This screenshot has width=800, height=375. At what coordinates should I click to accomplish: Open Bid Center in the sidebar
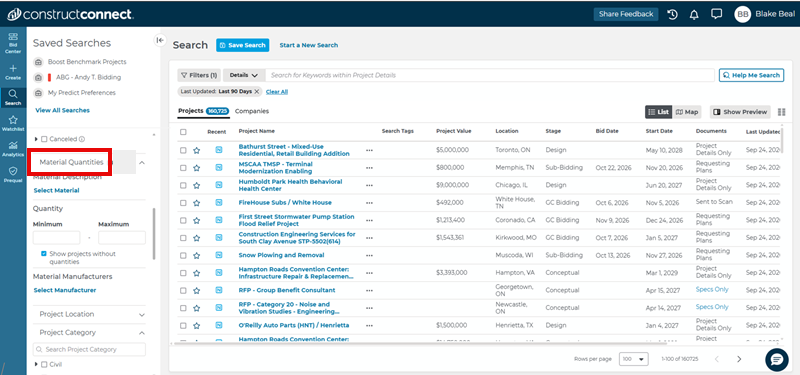(x=13, y=43)
